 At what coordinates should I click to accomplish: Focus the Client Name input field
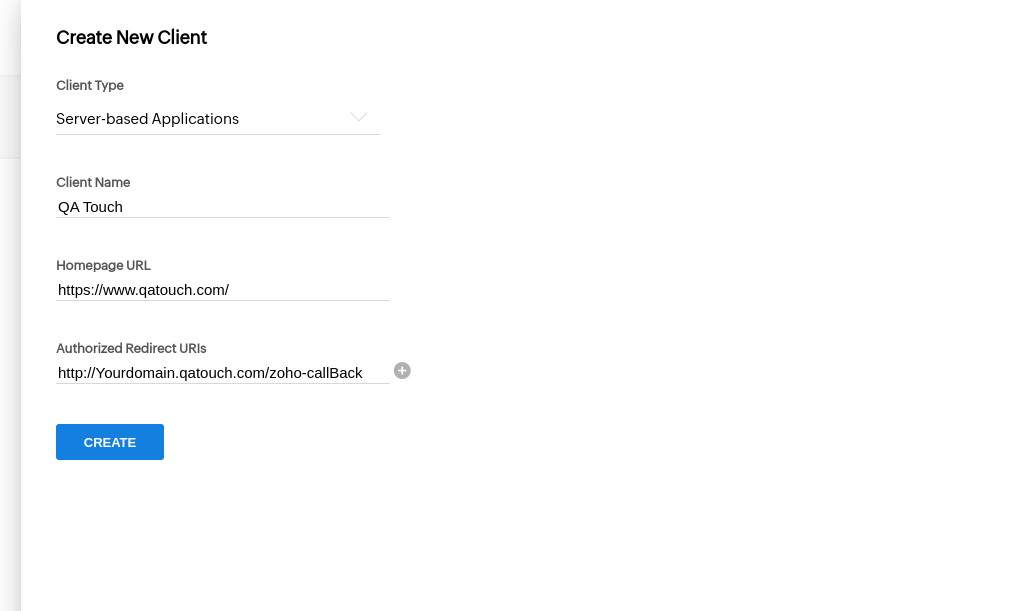[x=250, y=207]
